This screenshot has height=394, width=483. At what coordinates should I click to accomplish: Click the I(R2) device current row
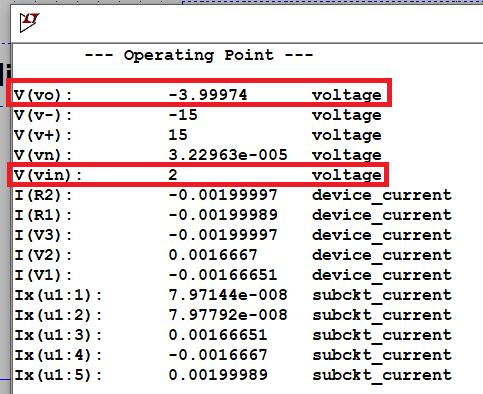(233, 195)
